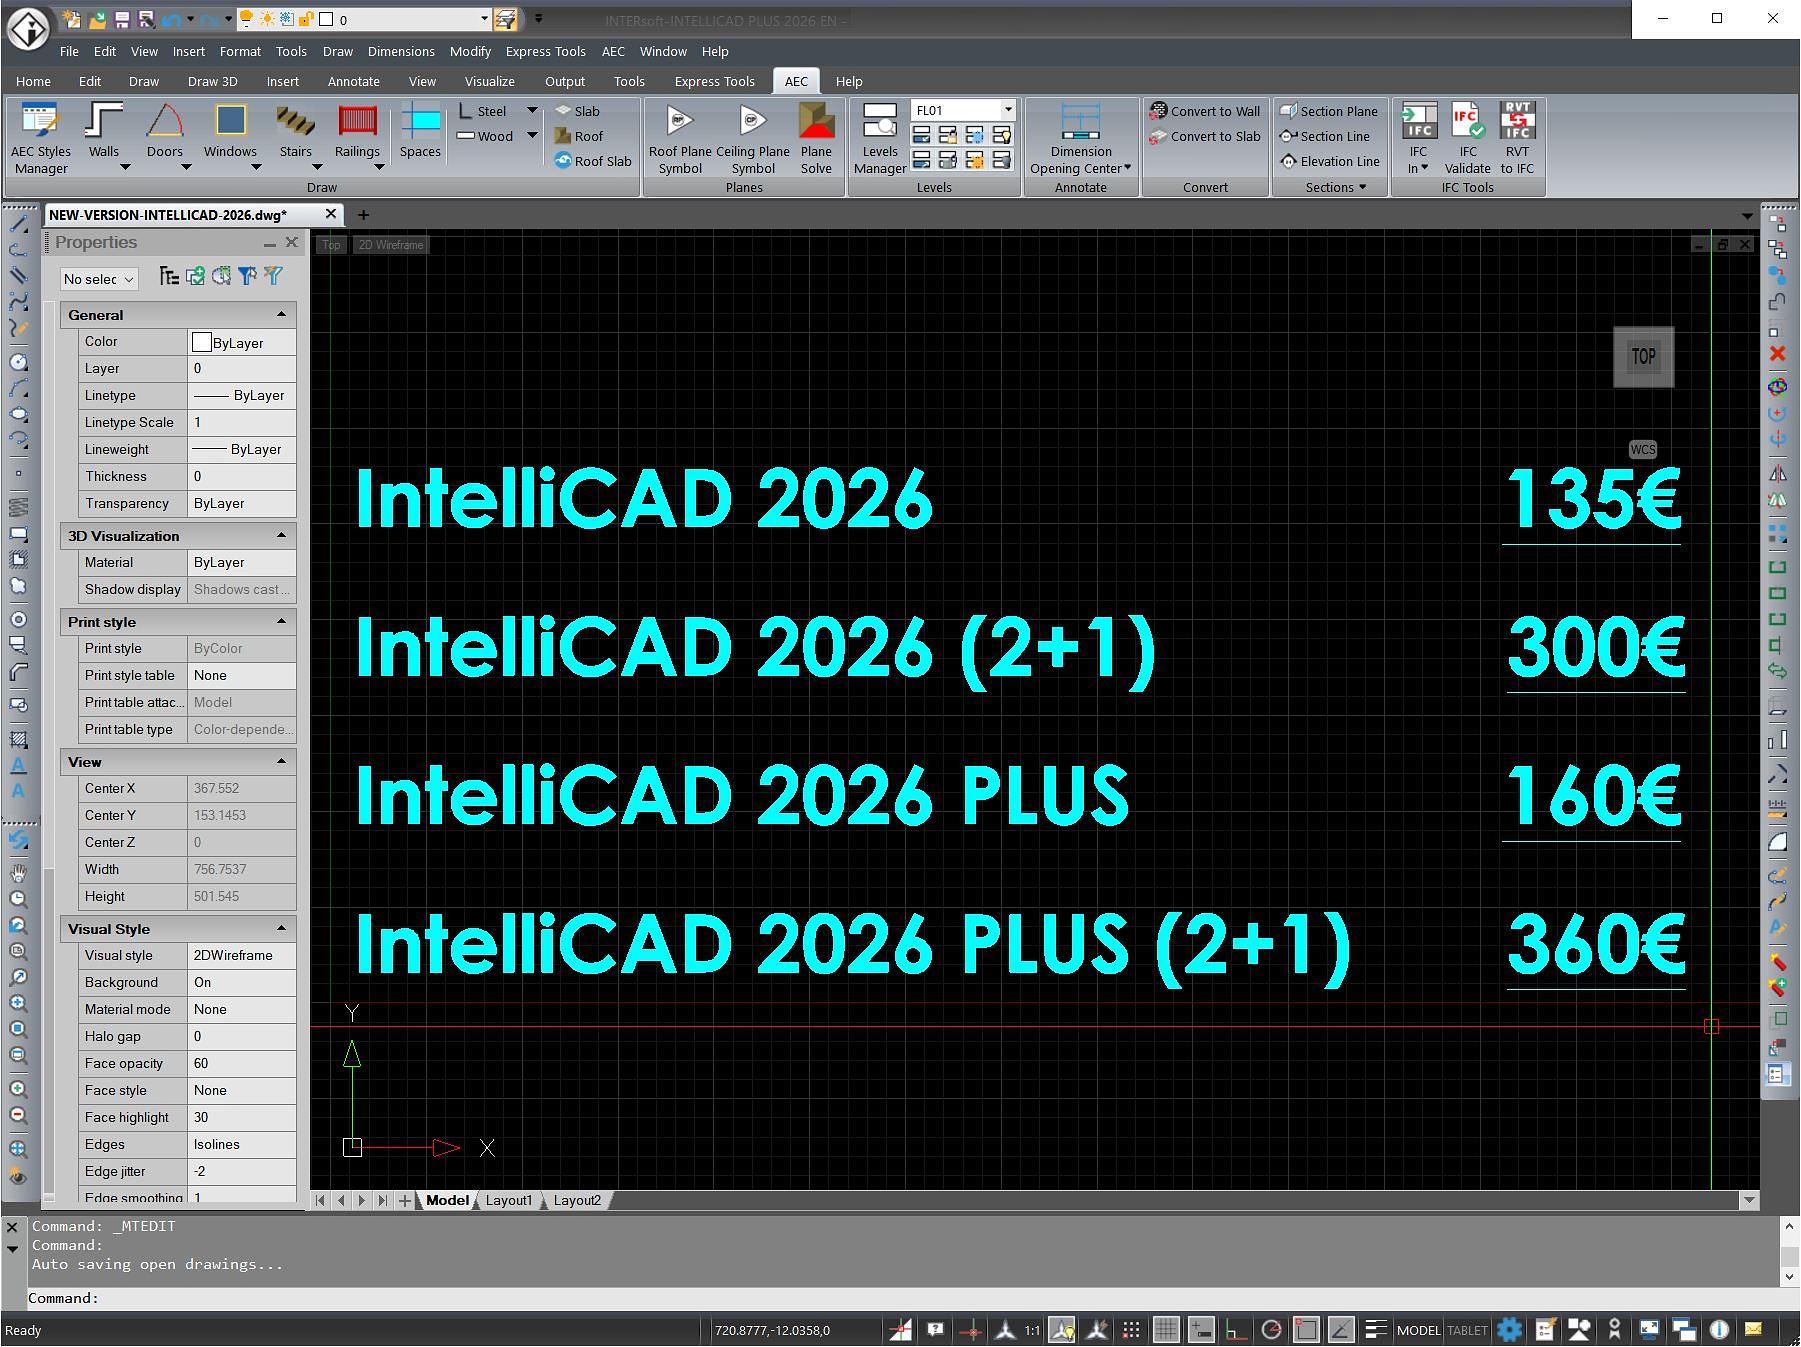Click the red X delete icon in right toolbar
Image resolution: width=1801 pixels, height=1347 pixels.
[1777, 354]
